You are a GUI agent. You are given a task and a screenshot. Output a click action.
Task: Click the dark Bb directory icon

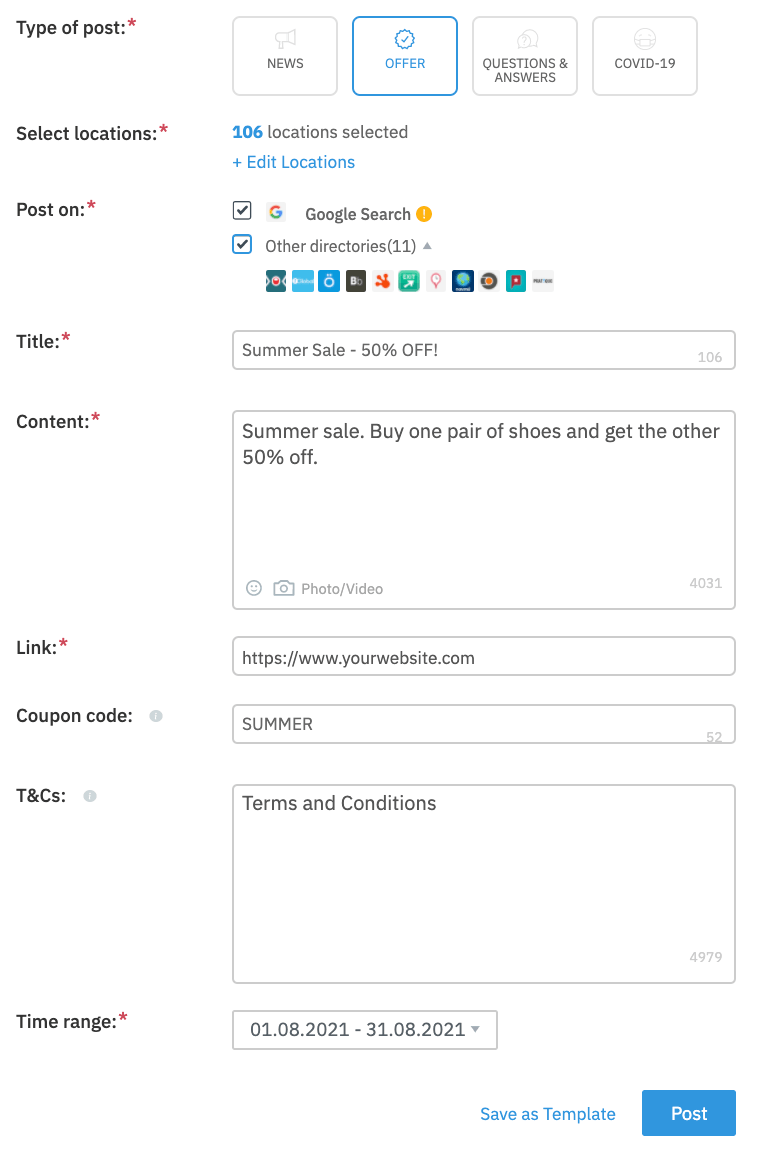[x=356, y=281]
